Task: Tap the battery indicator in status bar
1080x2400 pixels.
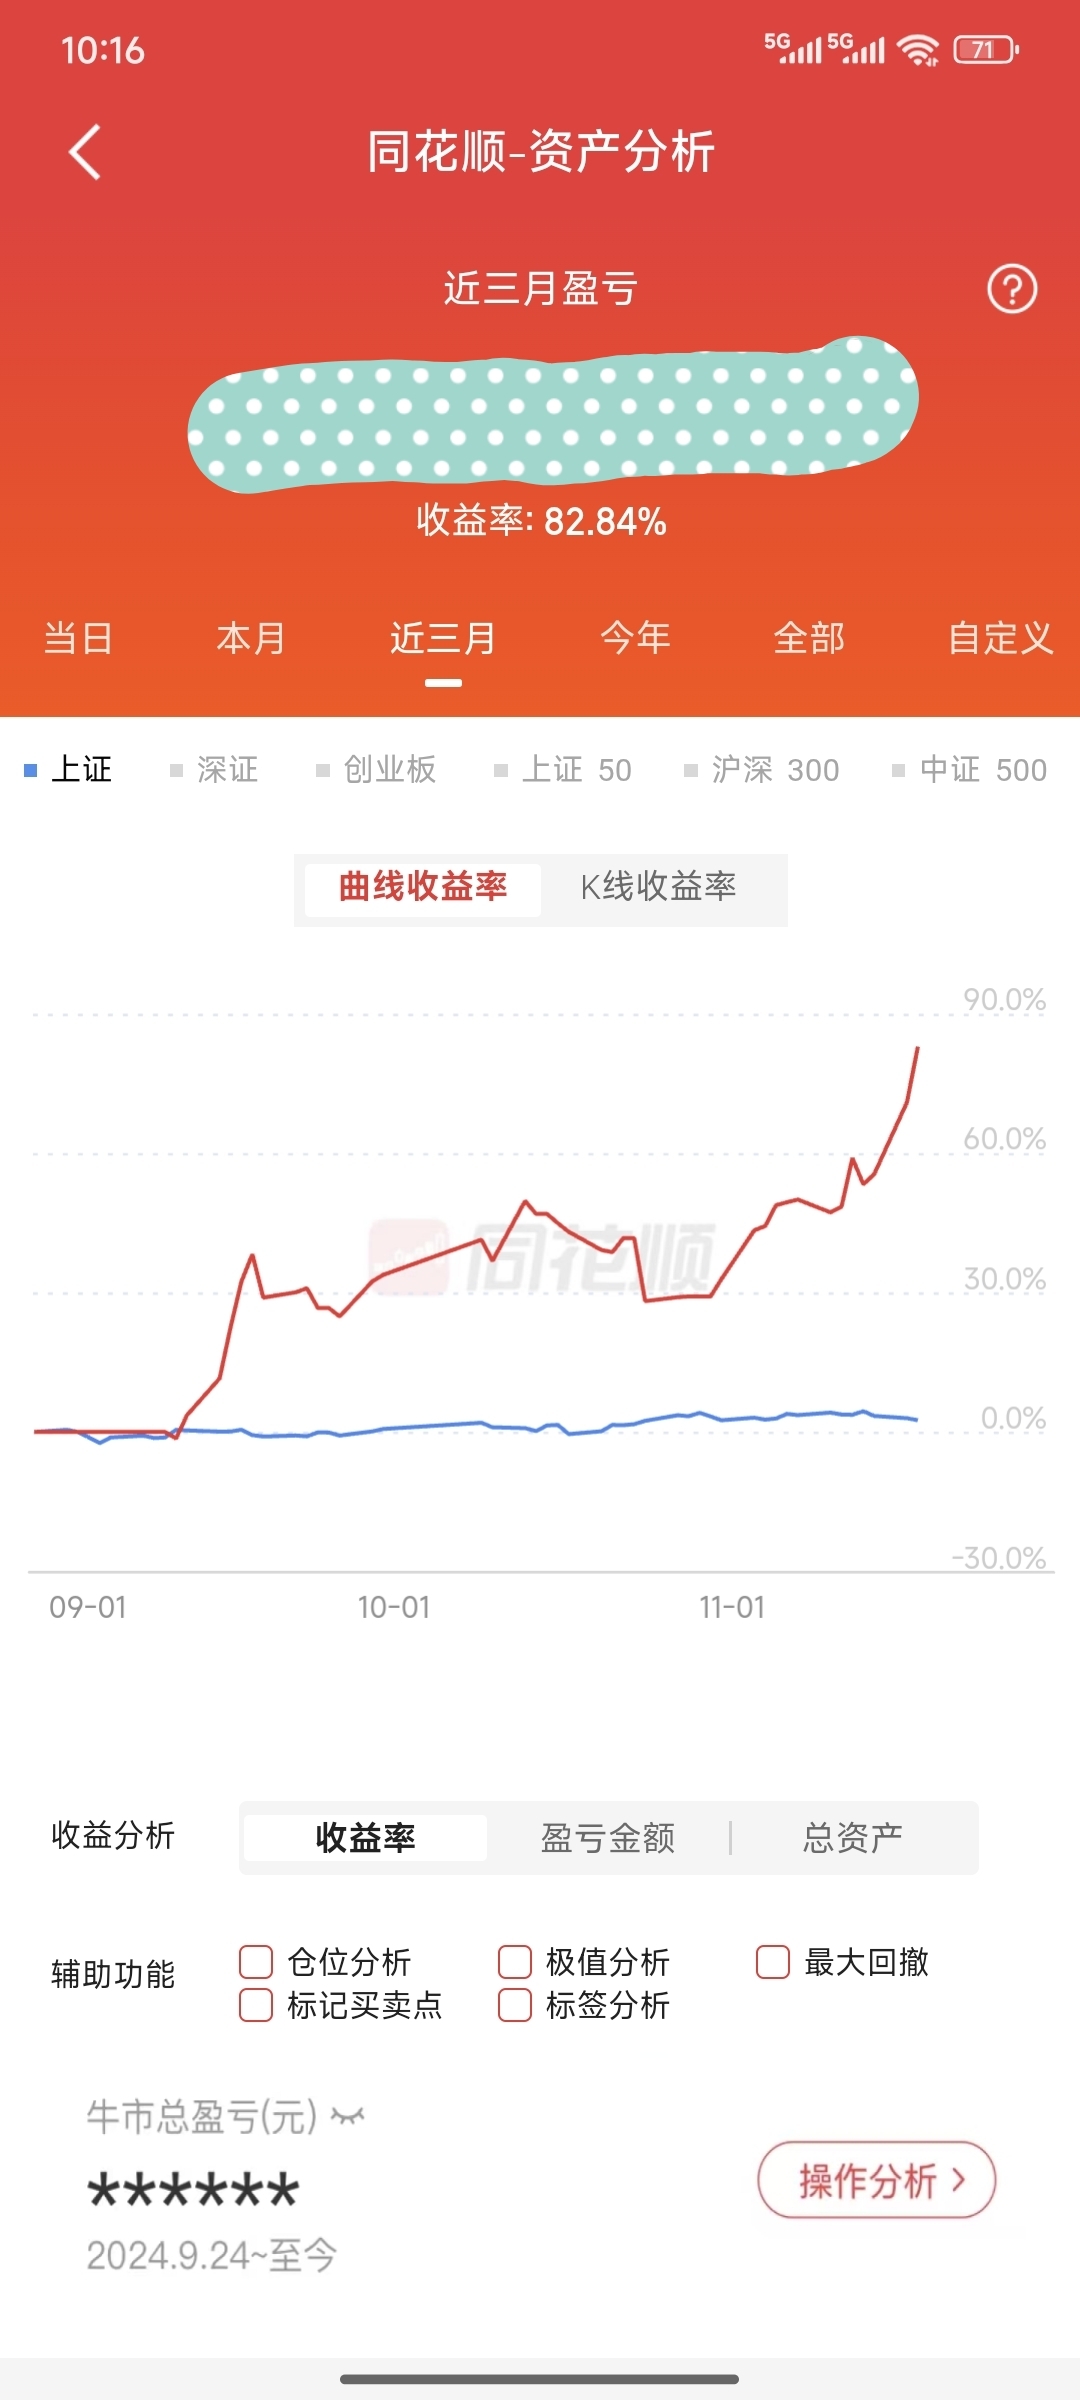Action: pos(985,49)
